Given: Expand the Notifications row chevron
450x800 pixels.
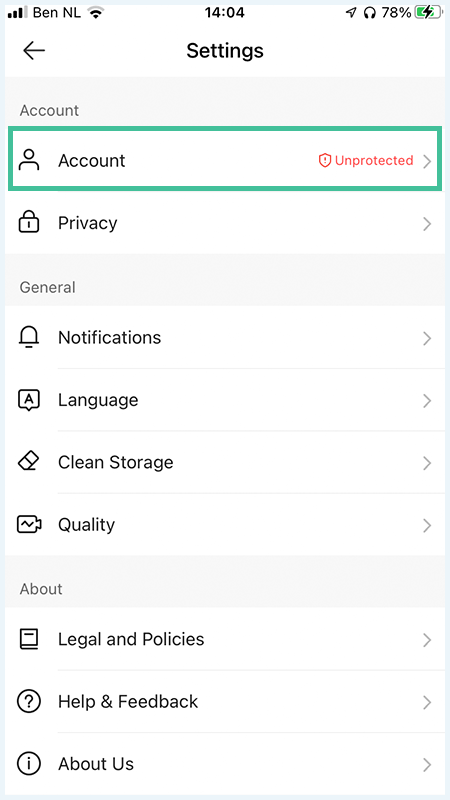Looking at the screenshot, I should (x=427, y=338).
